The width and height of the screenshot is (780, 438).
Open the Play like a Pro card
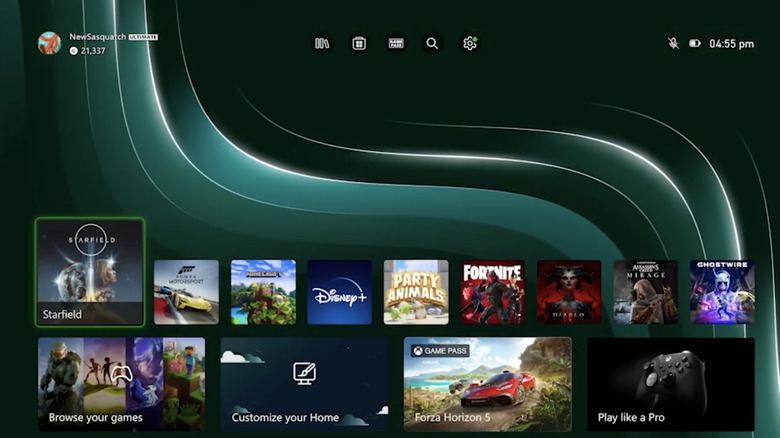[x=670, y=384]
